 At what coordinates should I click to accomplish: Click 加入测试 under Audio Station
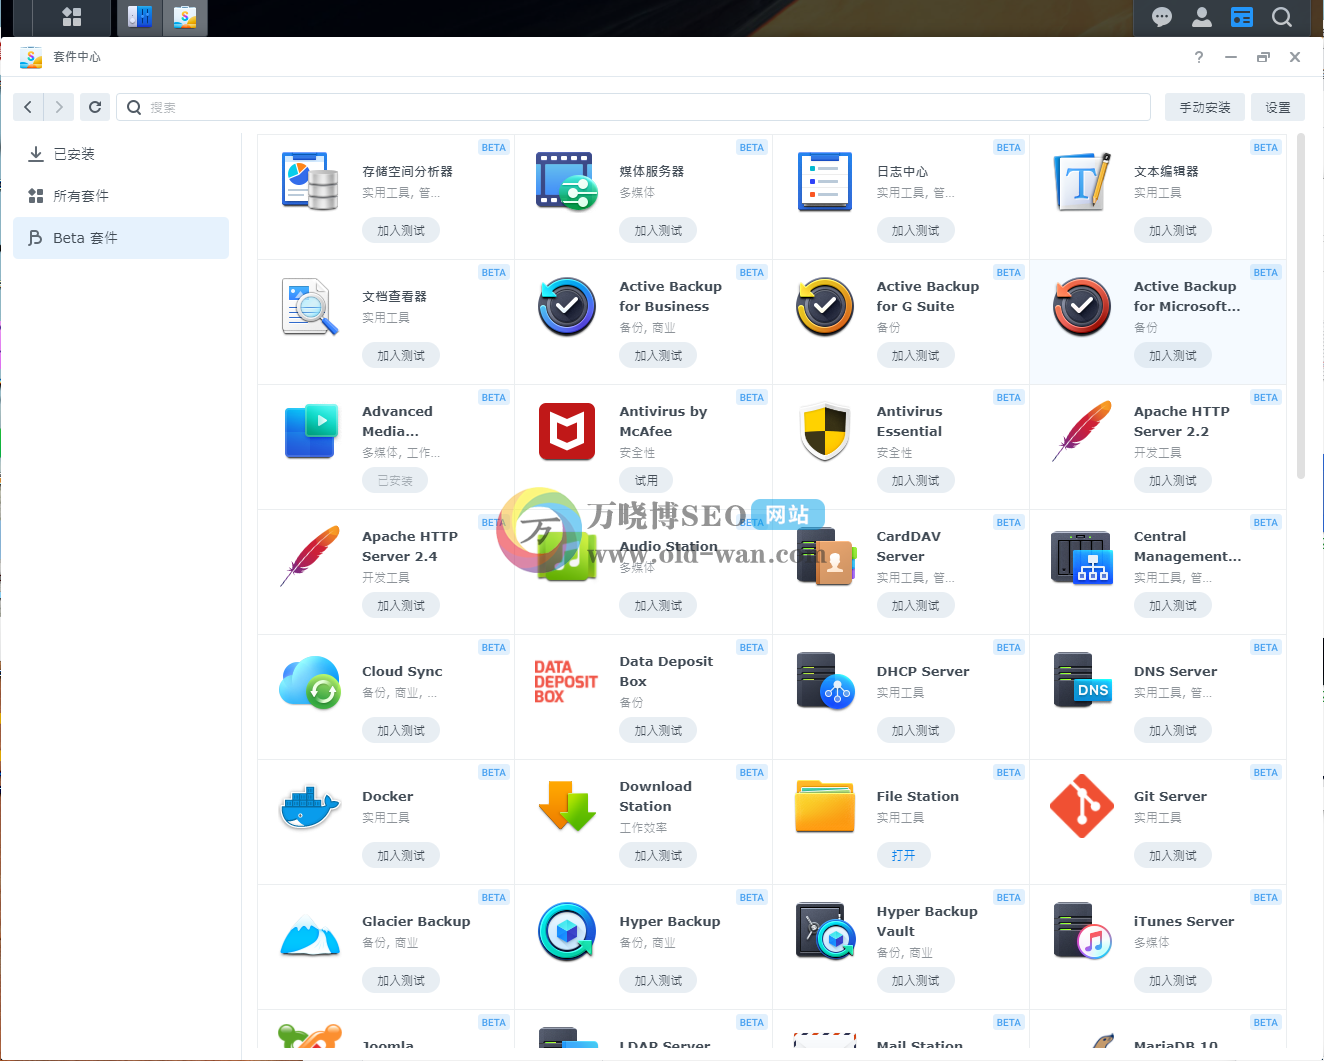click(658, 605)
